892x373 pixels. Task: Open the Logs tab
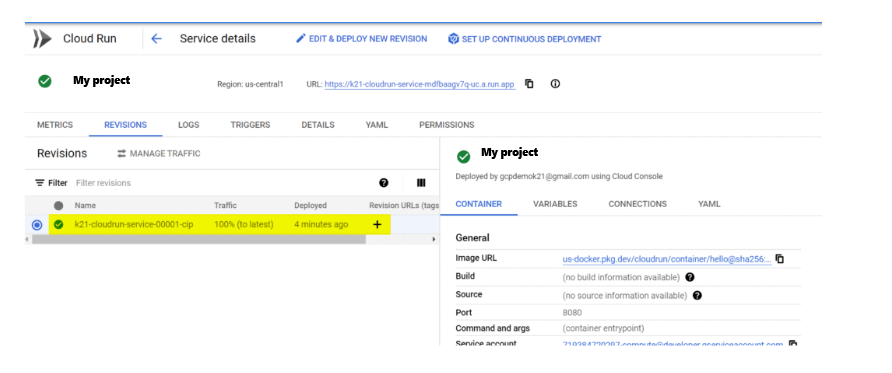click(x=188, y=125)
